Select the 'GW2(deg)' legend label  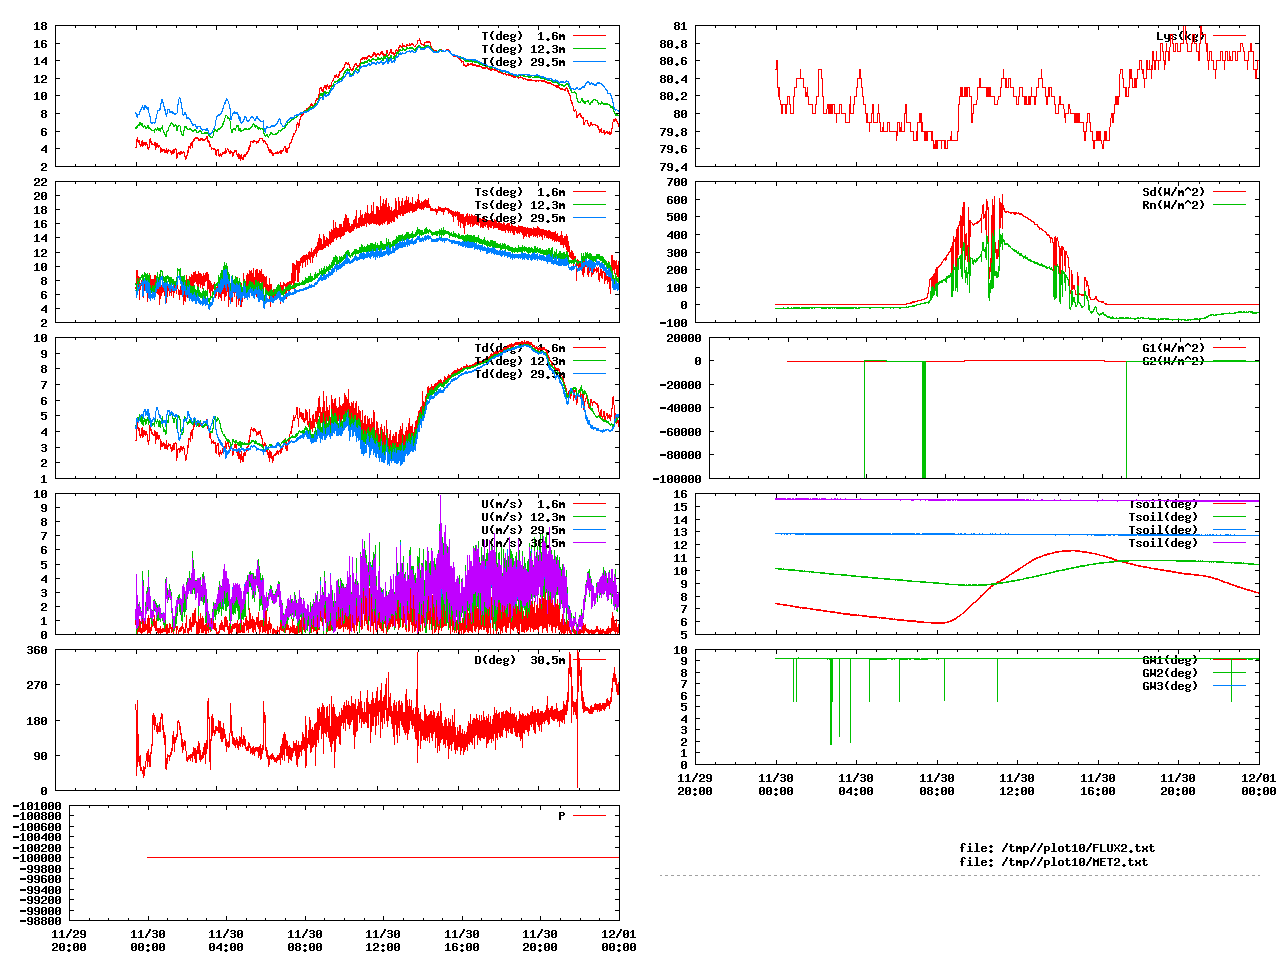click(x=1169, y=673)
